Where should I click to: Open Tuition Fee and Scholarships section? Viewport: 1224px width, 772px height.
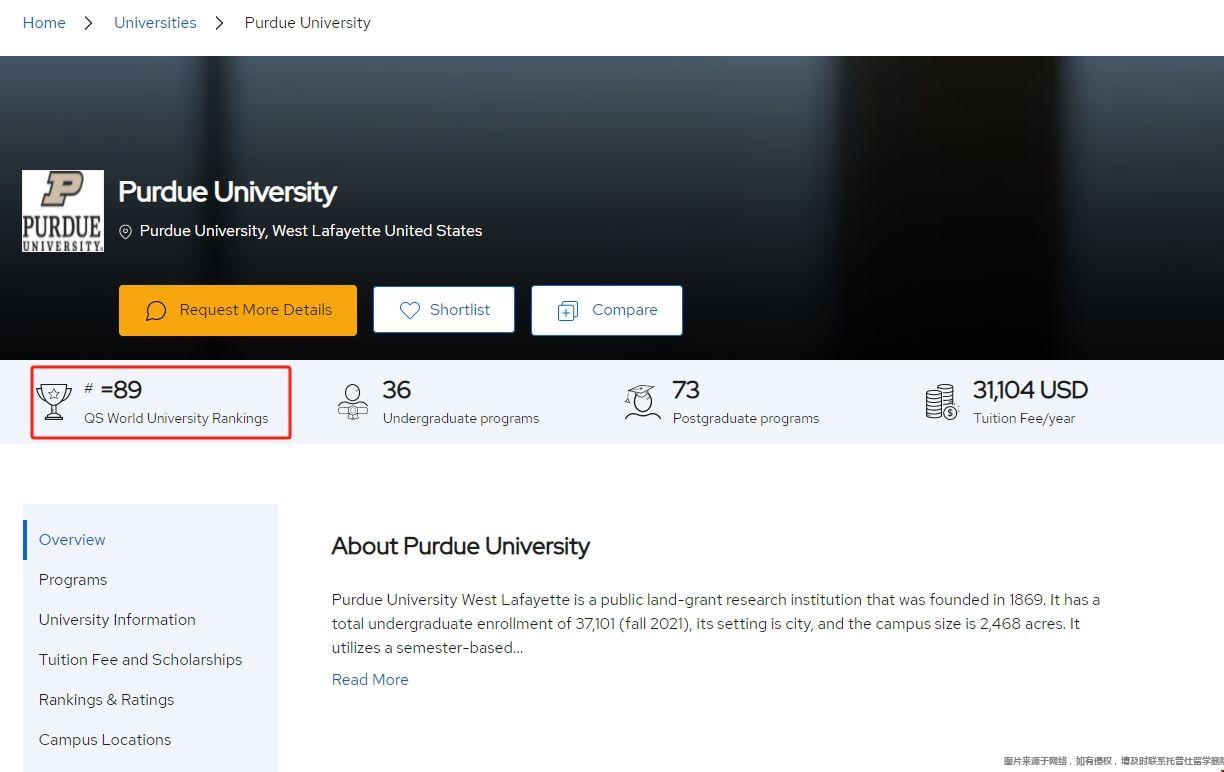tap(140, 660)
